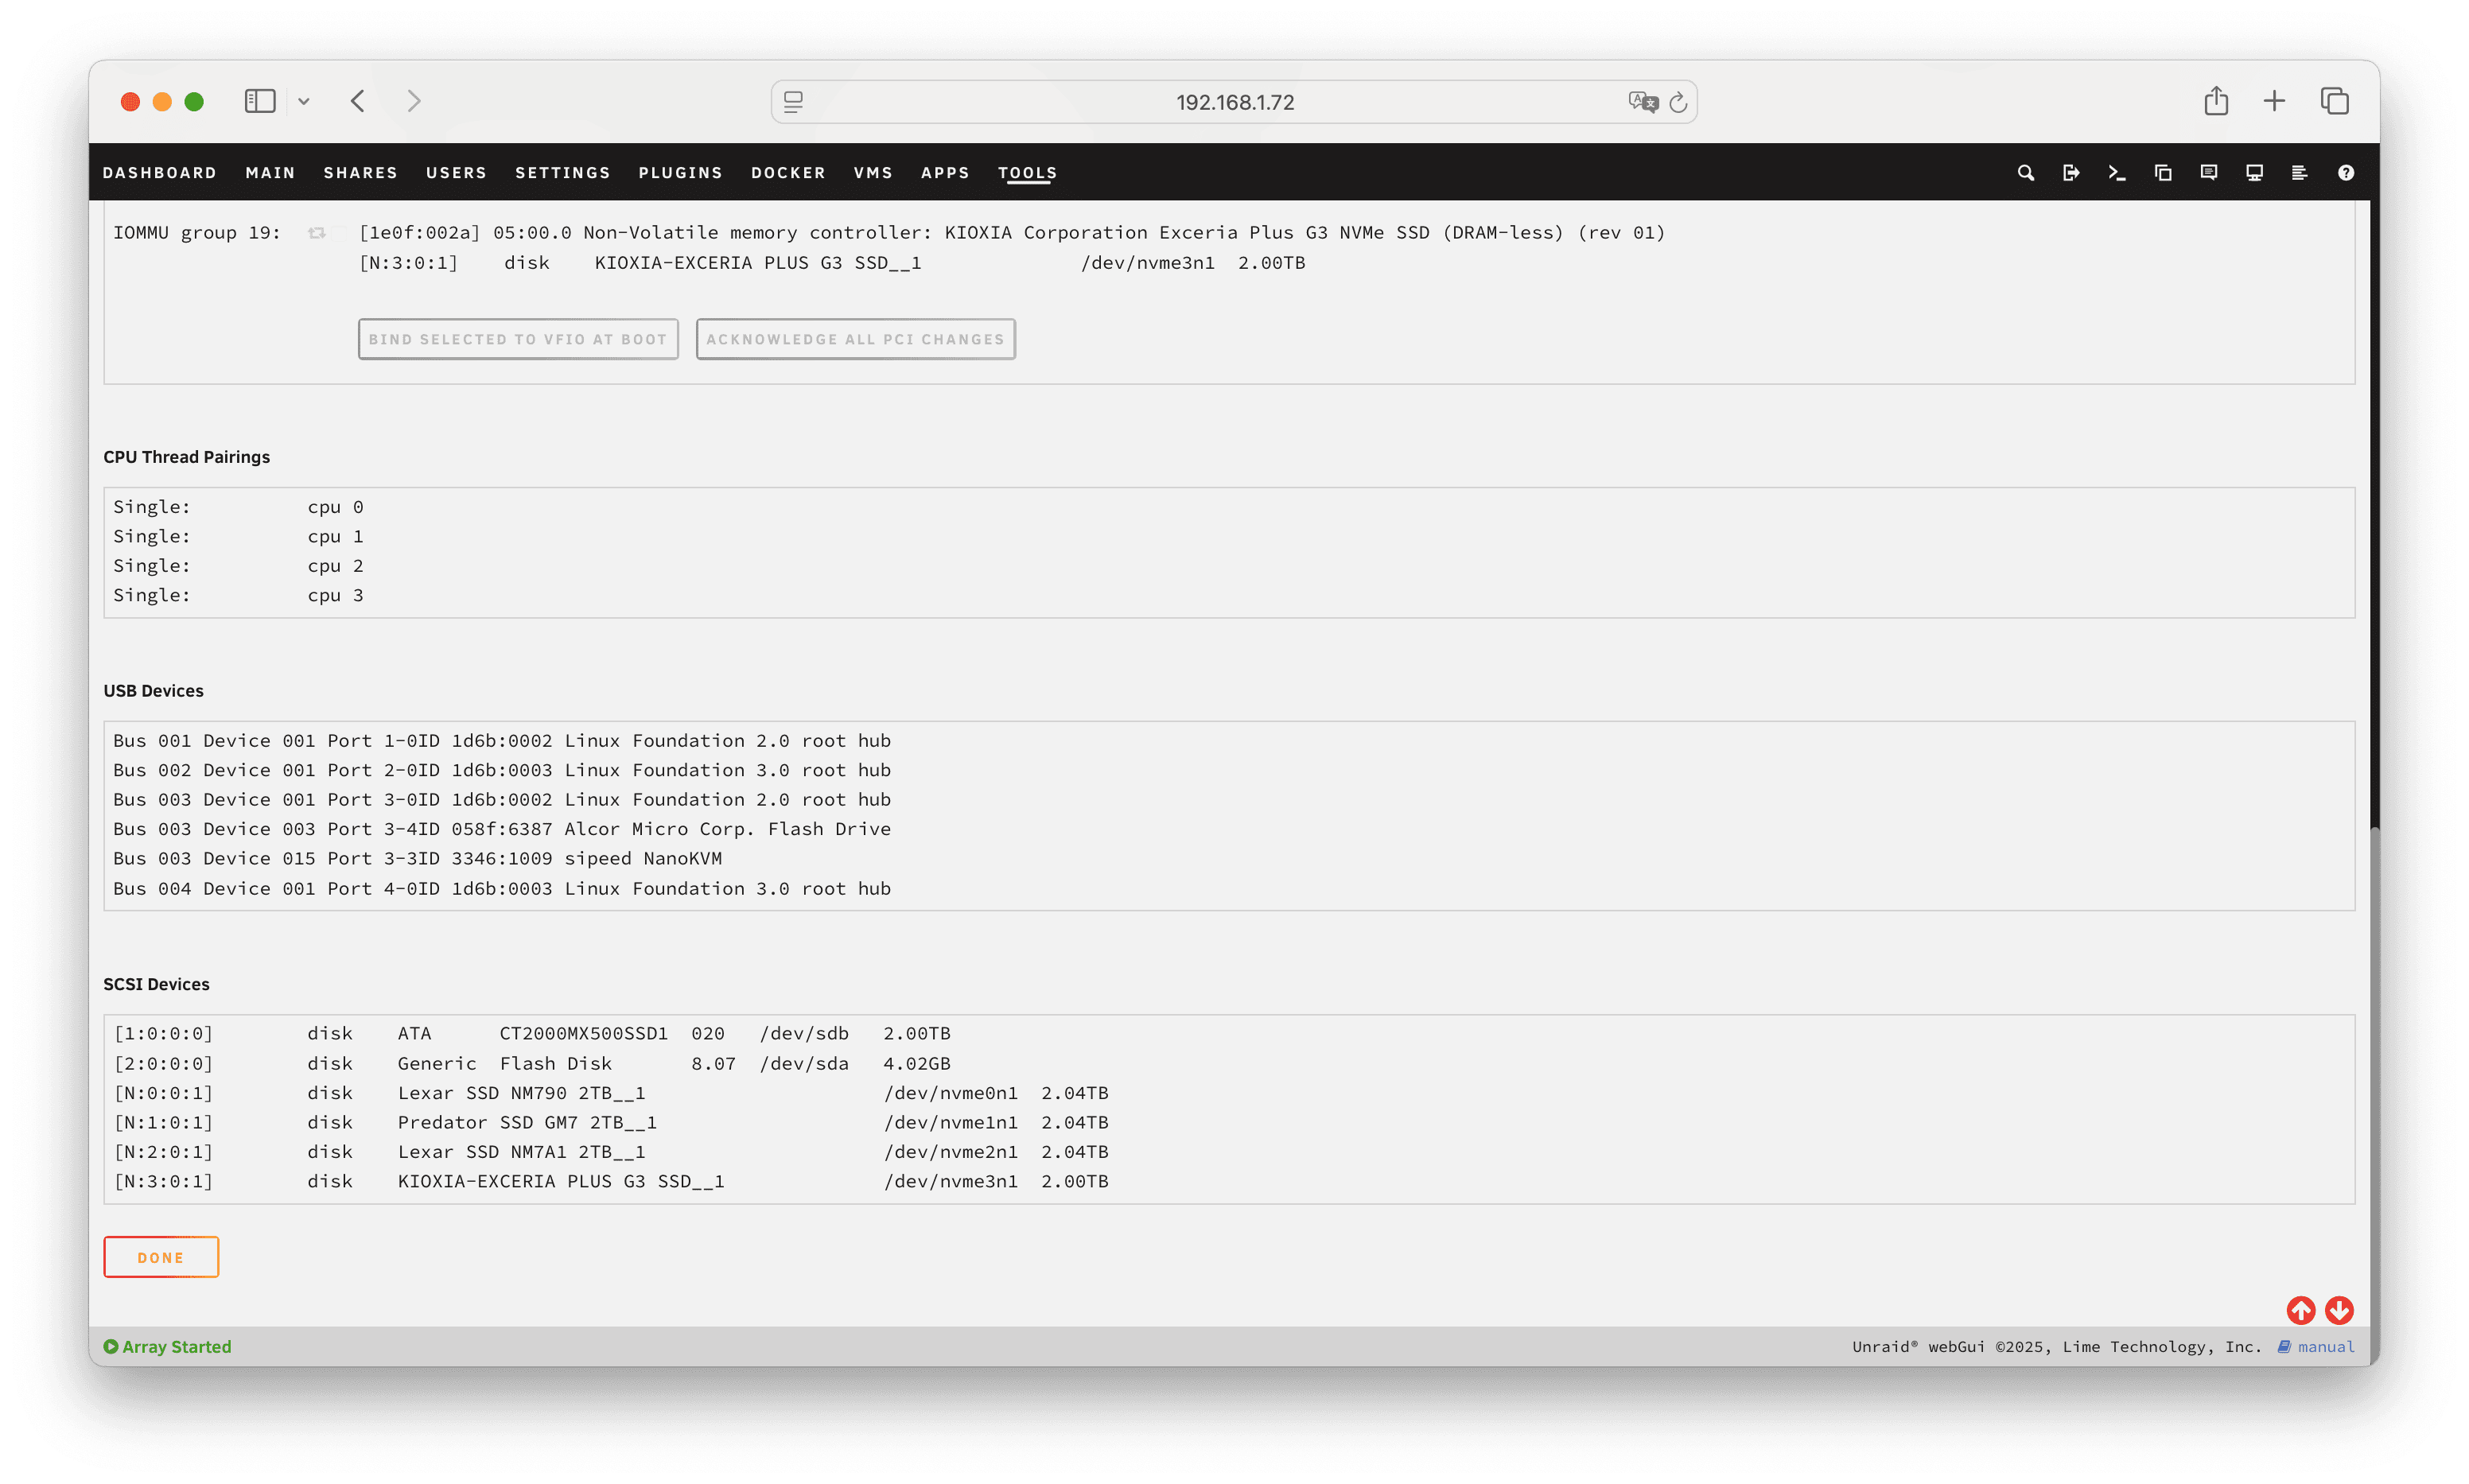
Task: Open the system log icon
Action: 2299,173
